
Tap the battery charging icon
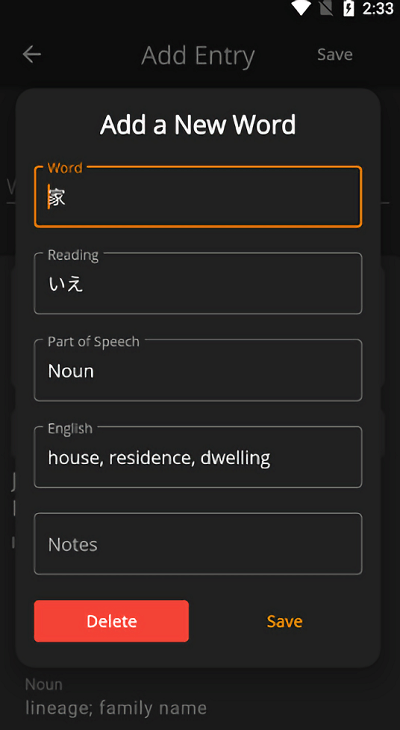click(349, 8)
